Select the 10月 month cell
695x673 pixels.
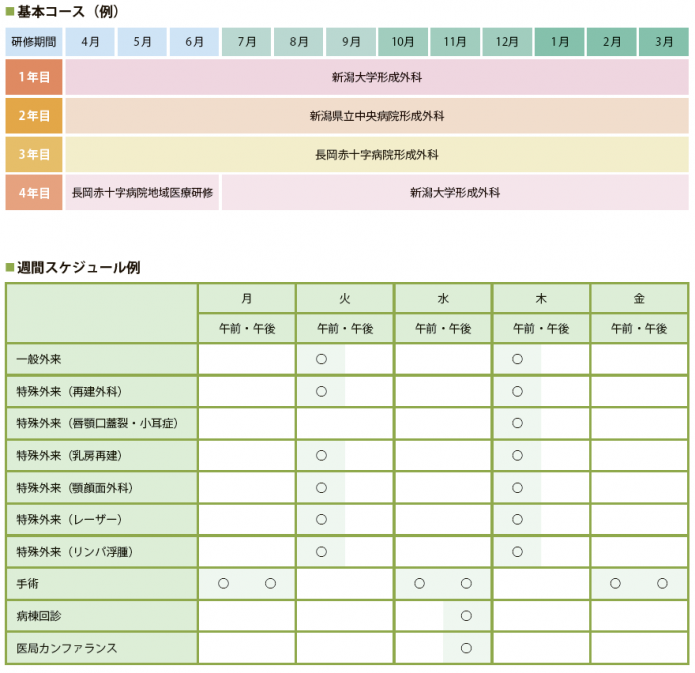(x=403, y=42)
